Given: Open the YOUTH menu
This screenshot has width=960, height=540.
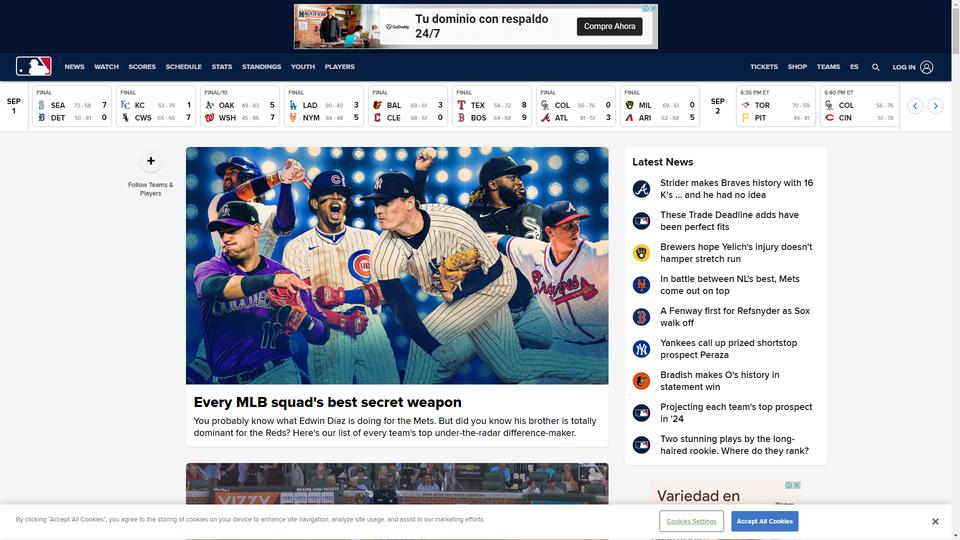Looking at the screenshot, I should tap(302, 67).
